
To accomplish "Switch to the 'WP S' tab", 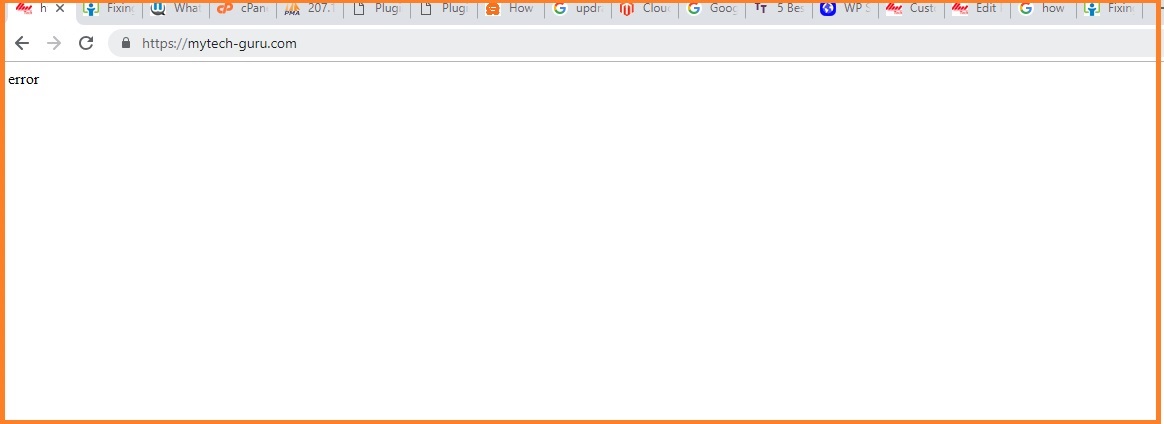I will 845,9.
